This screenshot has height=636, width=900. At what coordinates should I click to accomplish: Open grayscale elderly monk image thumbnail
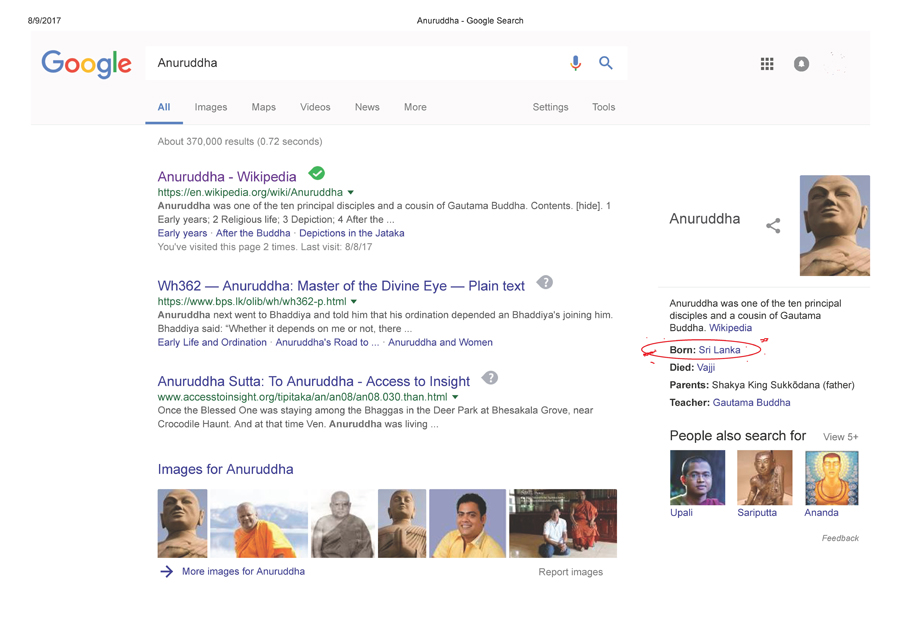coord(343,523)
